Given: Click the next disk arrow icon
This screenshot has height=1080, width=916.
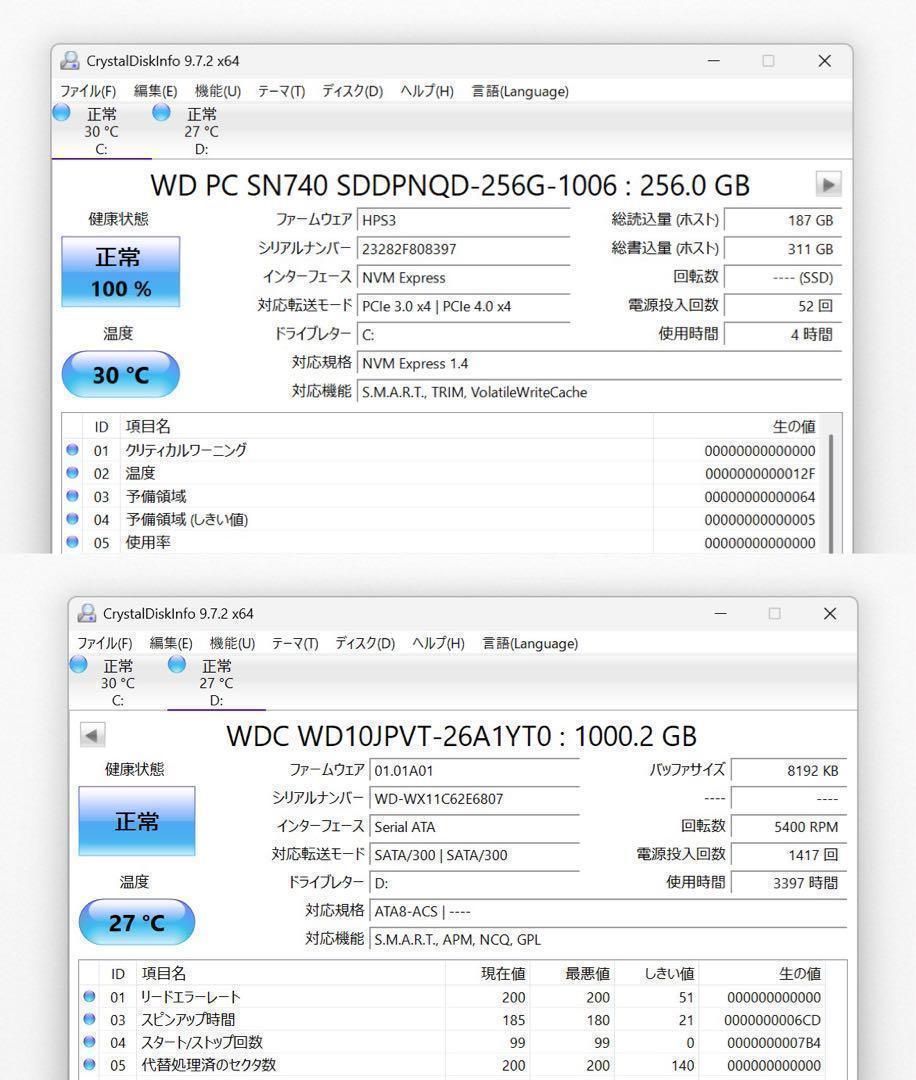Looking at the screenshot, I should coord(829,185).
